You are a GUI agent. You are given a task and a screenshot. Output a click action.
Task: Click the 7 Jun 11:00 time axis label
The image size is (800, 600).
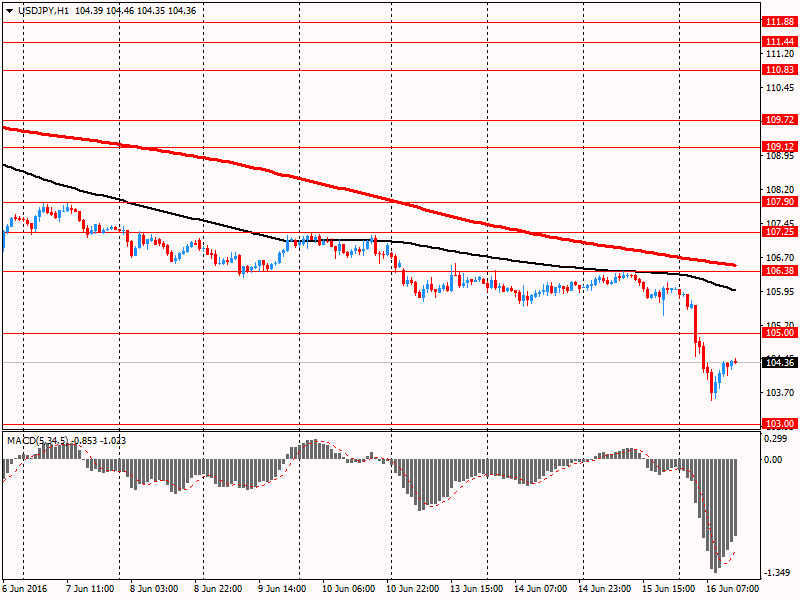[90, 589]
